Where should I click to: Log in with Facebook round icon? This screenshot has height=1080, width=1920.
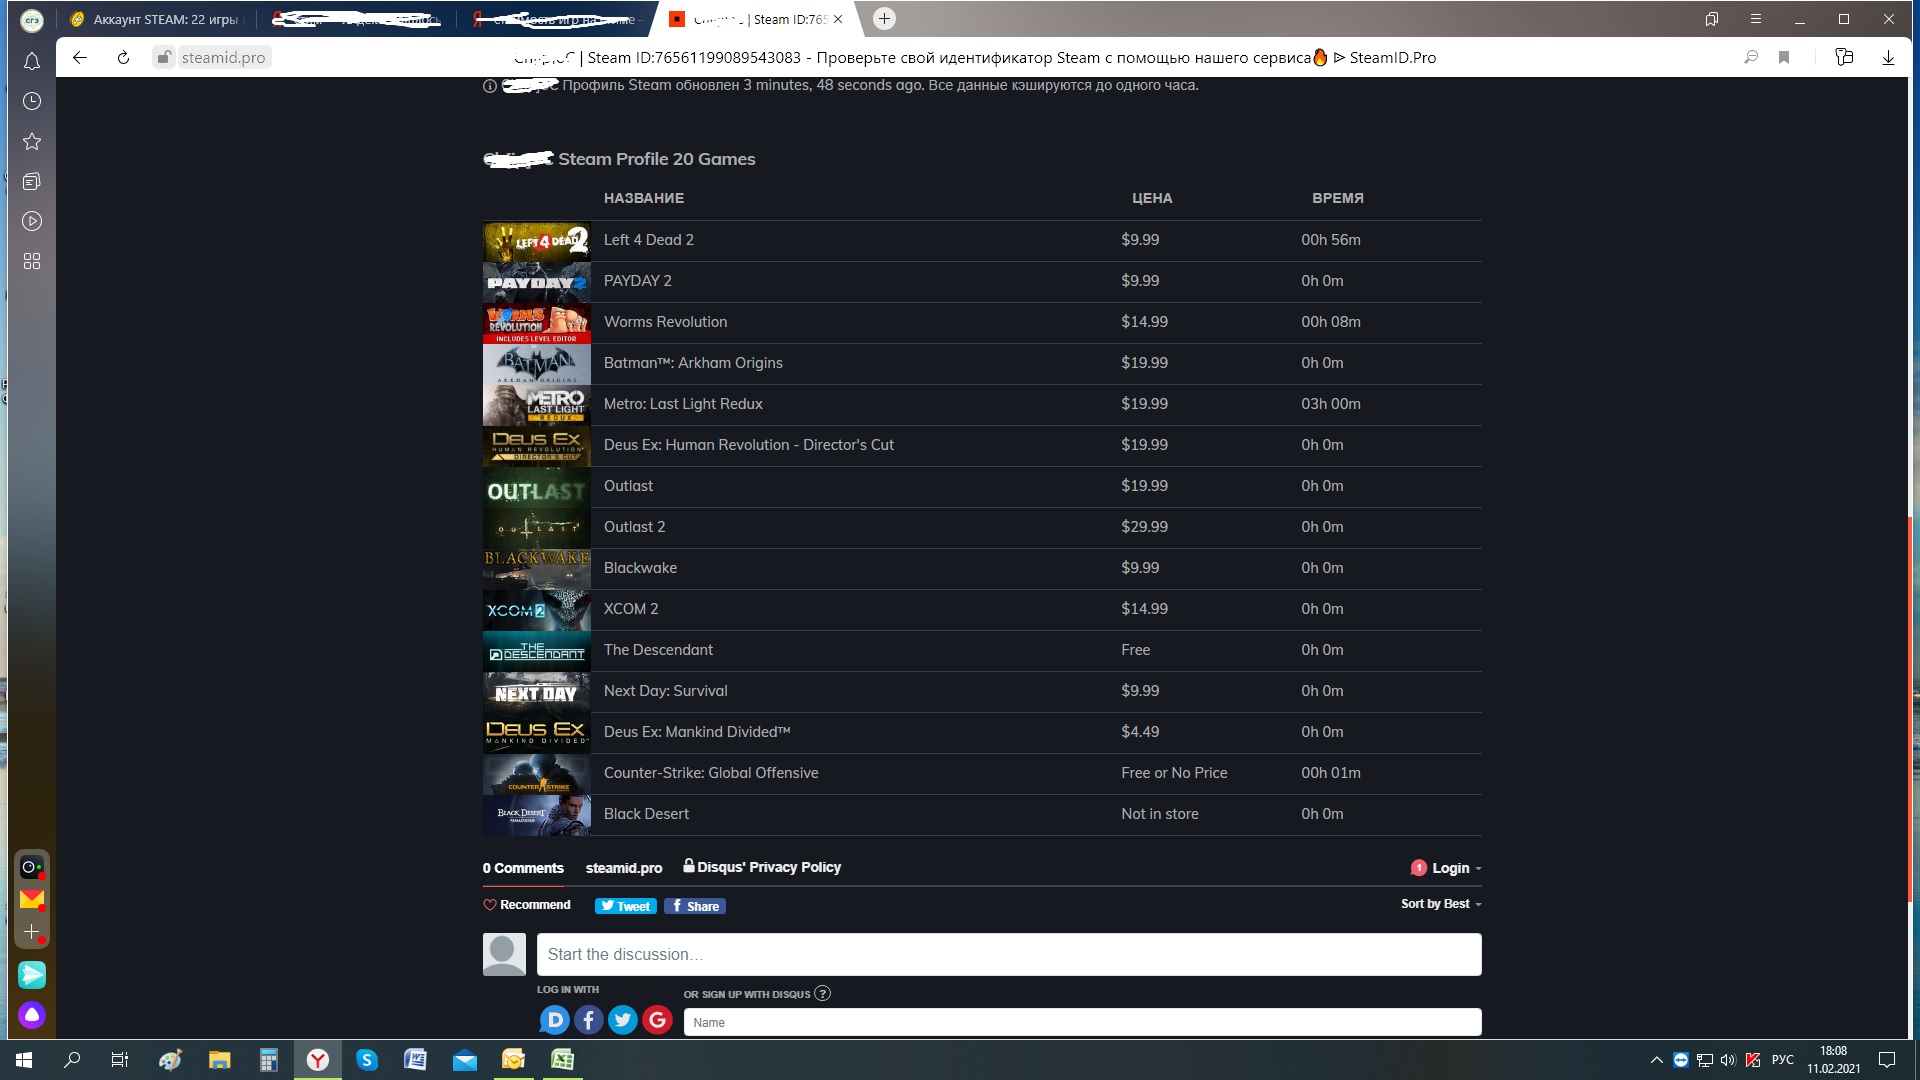589,1020
